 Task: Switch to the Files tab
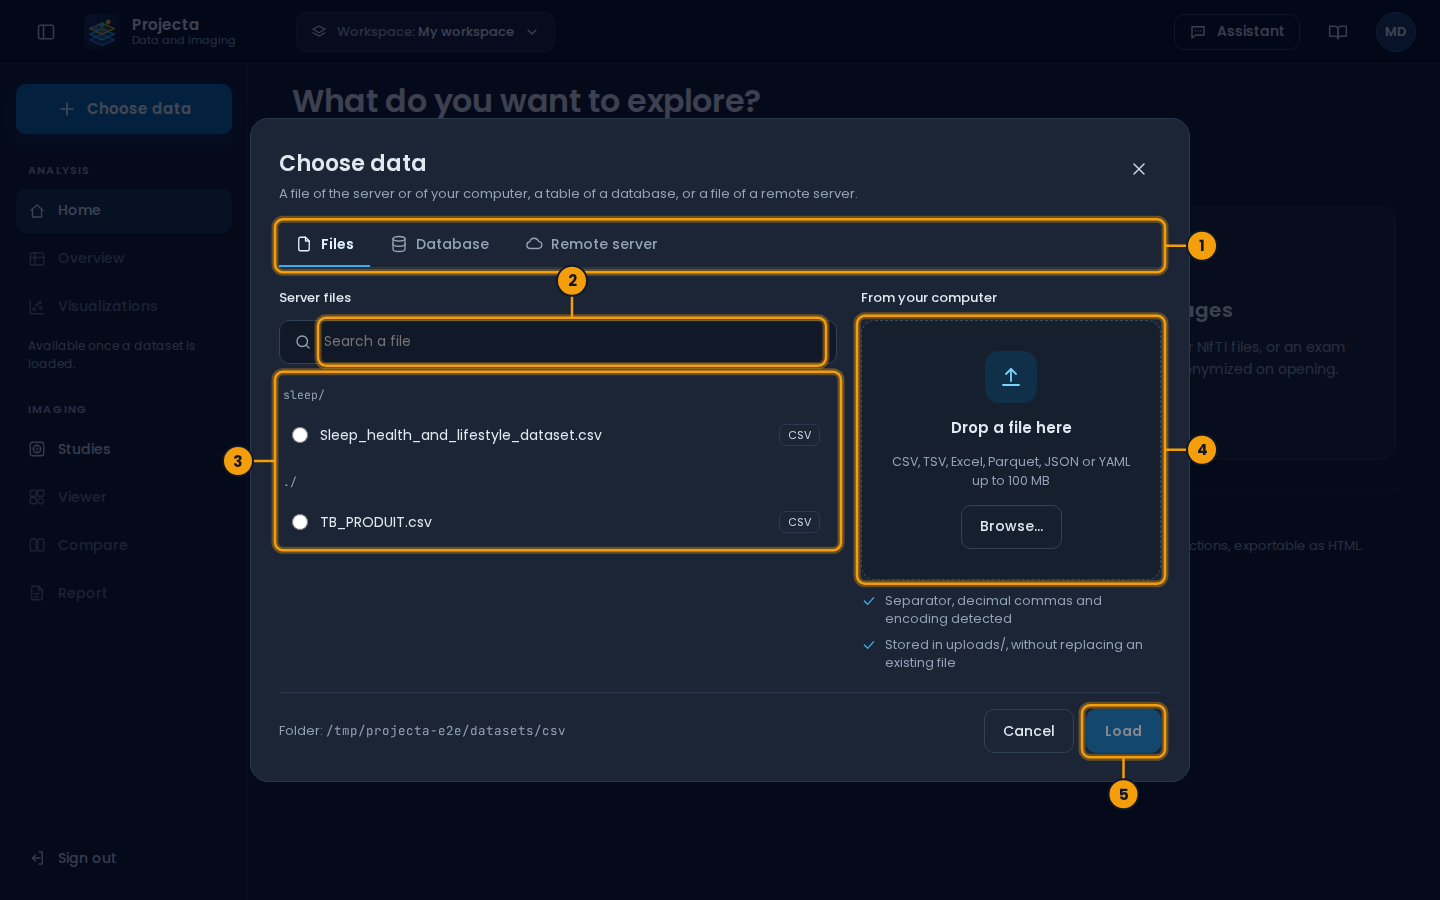(x=325, y=244)
